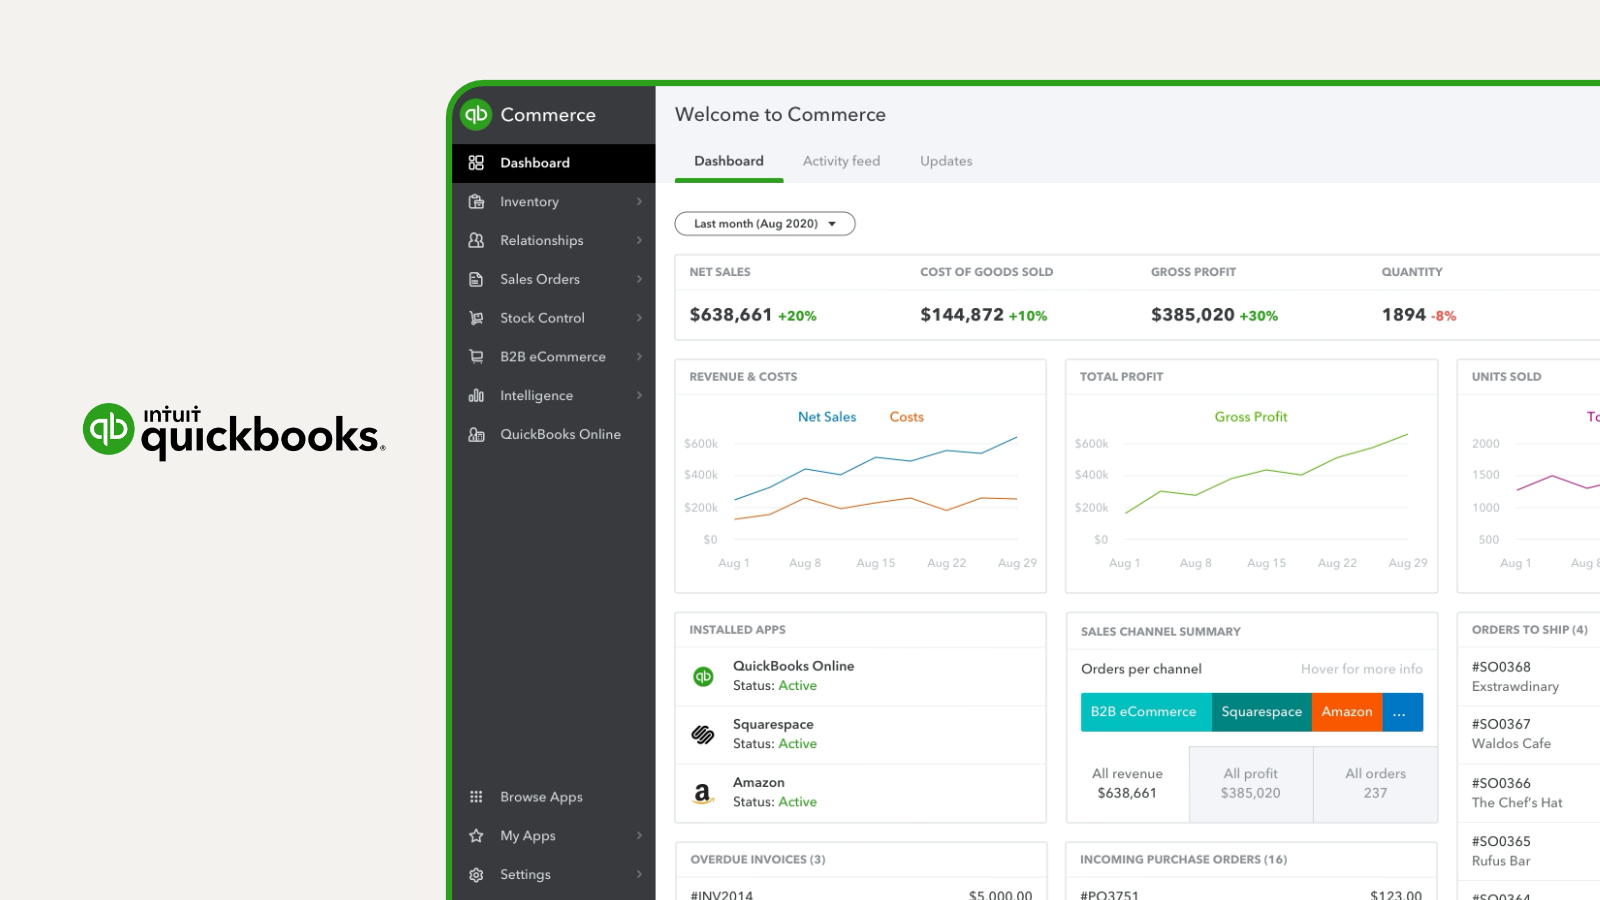Open order #SO0368 Extrawdinary
This screenshot has height=900, width=1600.
(1528, 677)
